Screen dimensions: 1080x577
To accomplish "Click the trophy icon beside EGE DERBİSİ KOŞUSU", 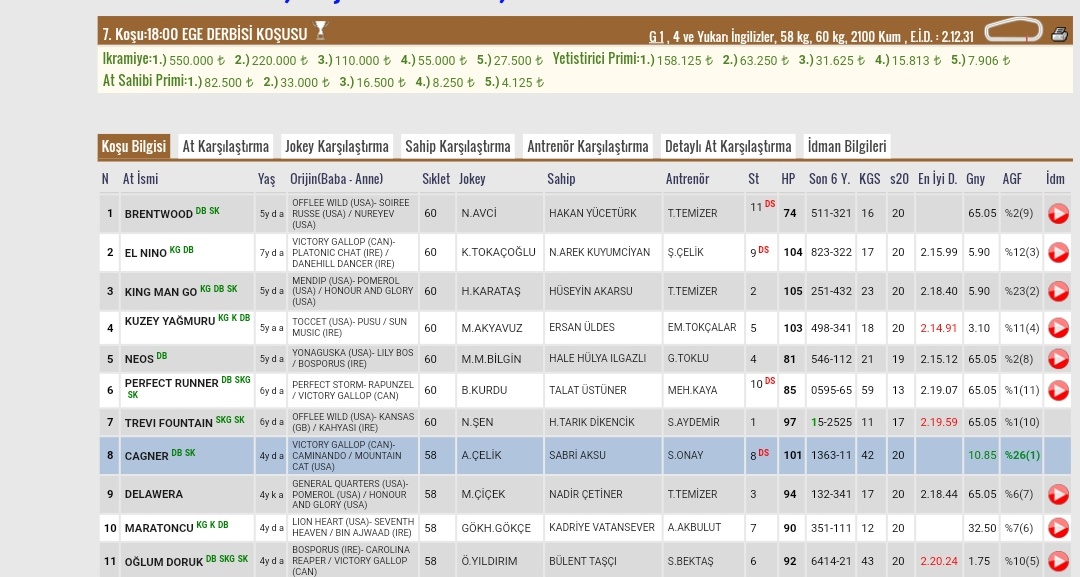I will click(x=320, y=30).
